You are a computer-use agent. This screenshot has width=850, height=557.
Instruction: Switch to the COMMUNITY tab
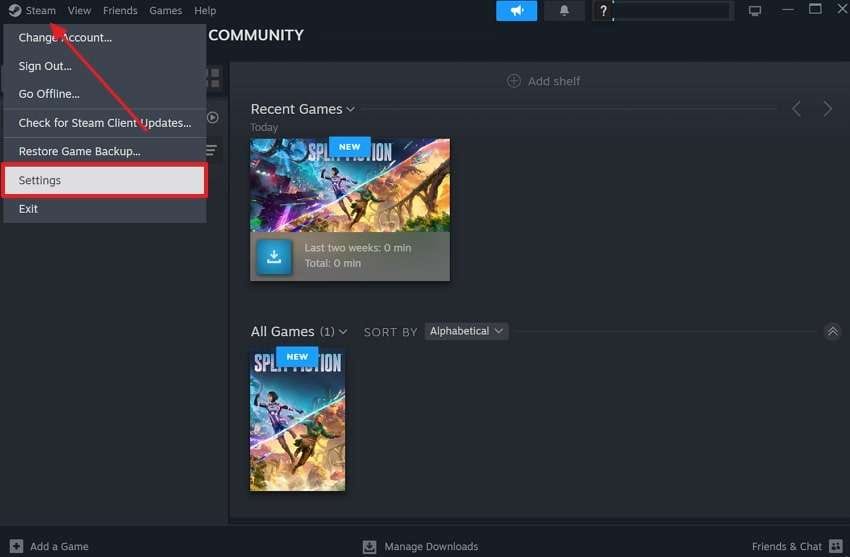coord(256,35)
